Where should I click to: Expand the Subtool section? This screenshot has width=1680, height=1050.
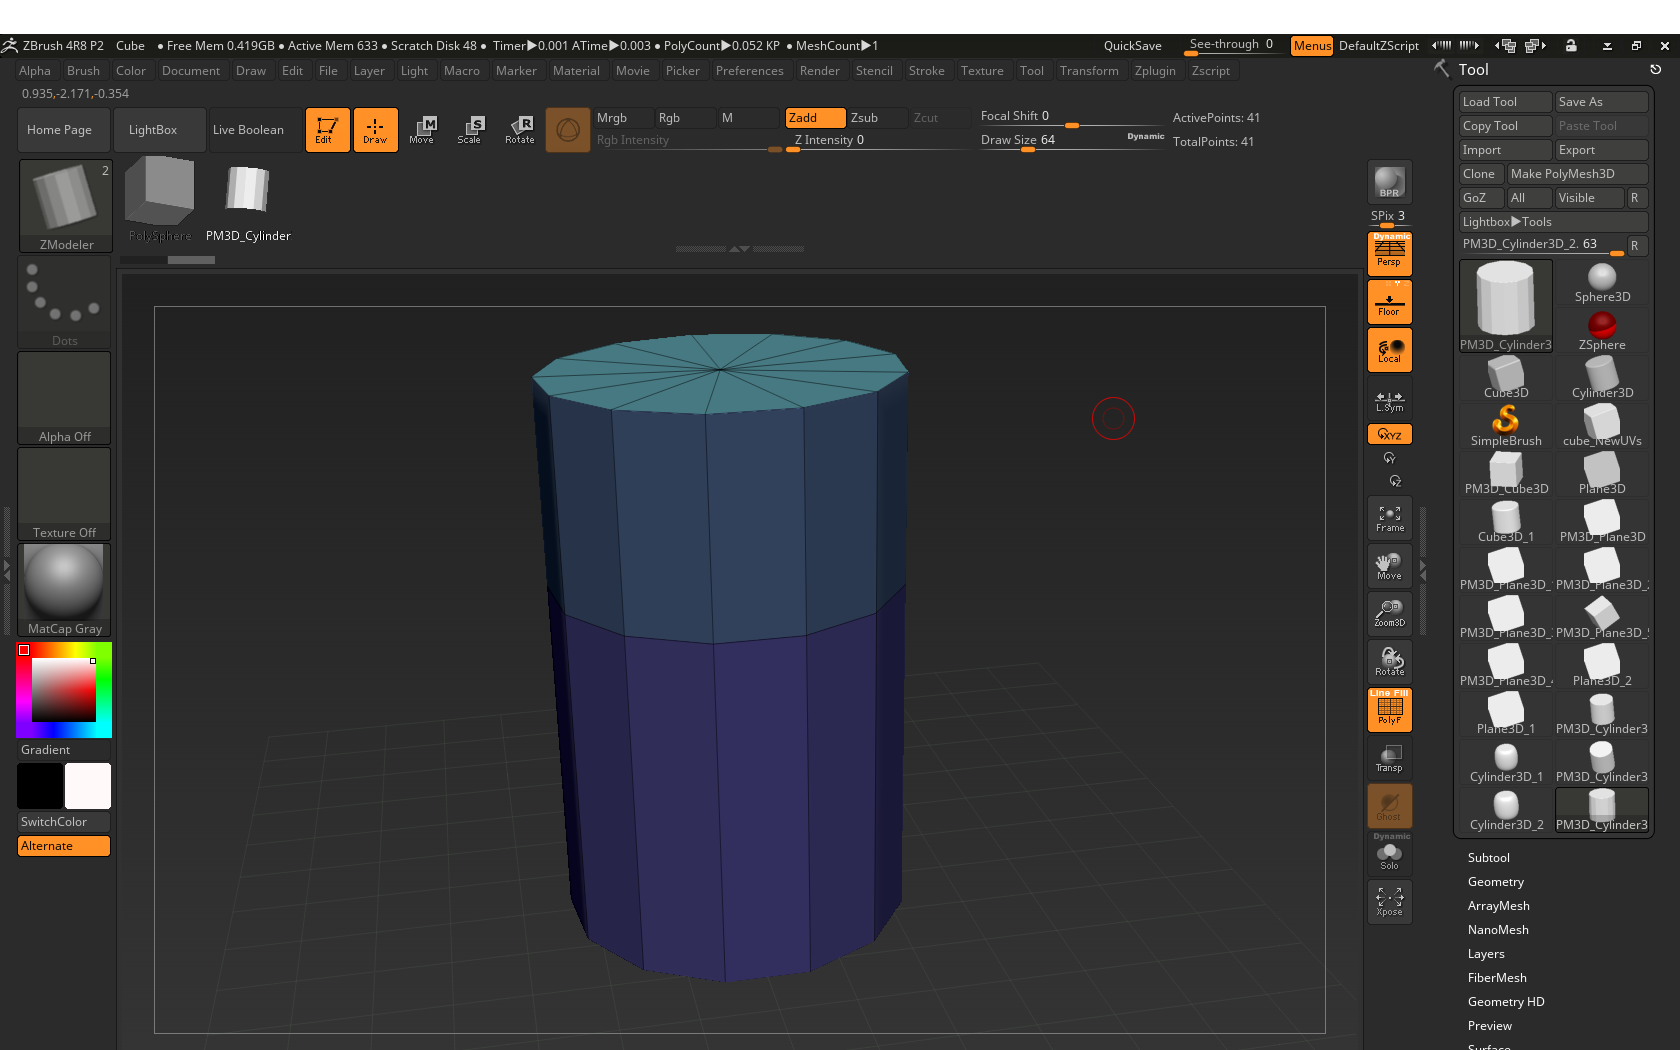(1488, 858)
